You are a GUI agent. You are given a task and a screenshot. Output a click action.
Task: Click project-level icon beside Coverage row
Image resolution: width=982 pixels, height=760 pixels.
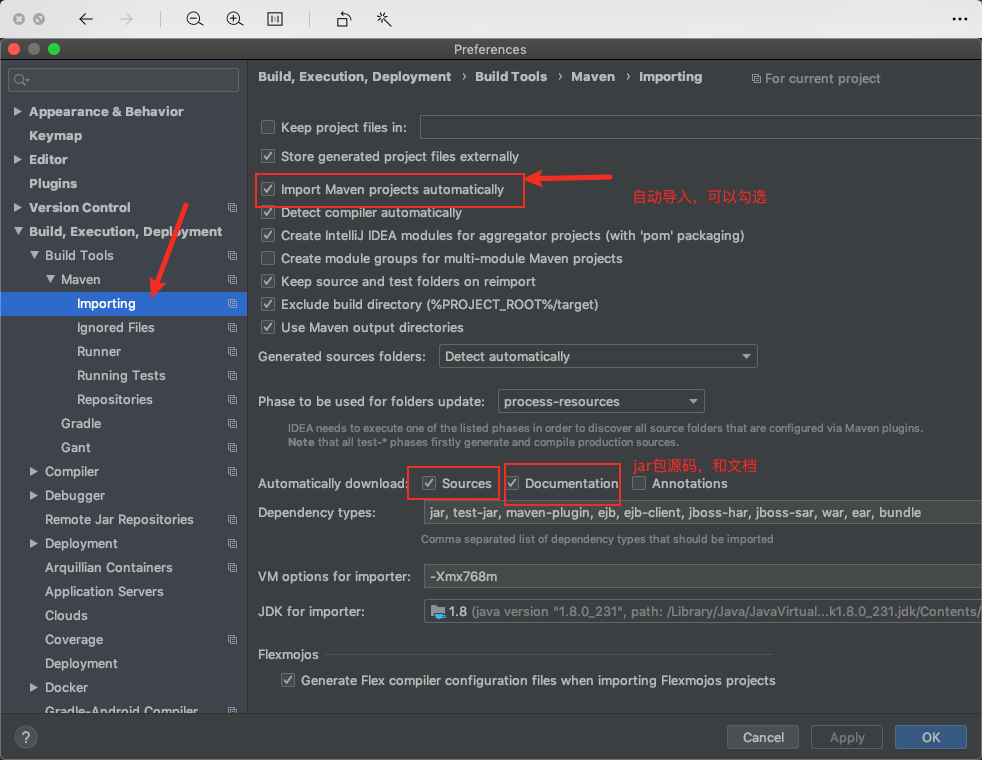point(232,639)
